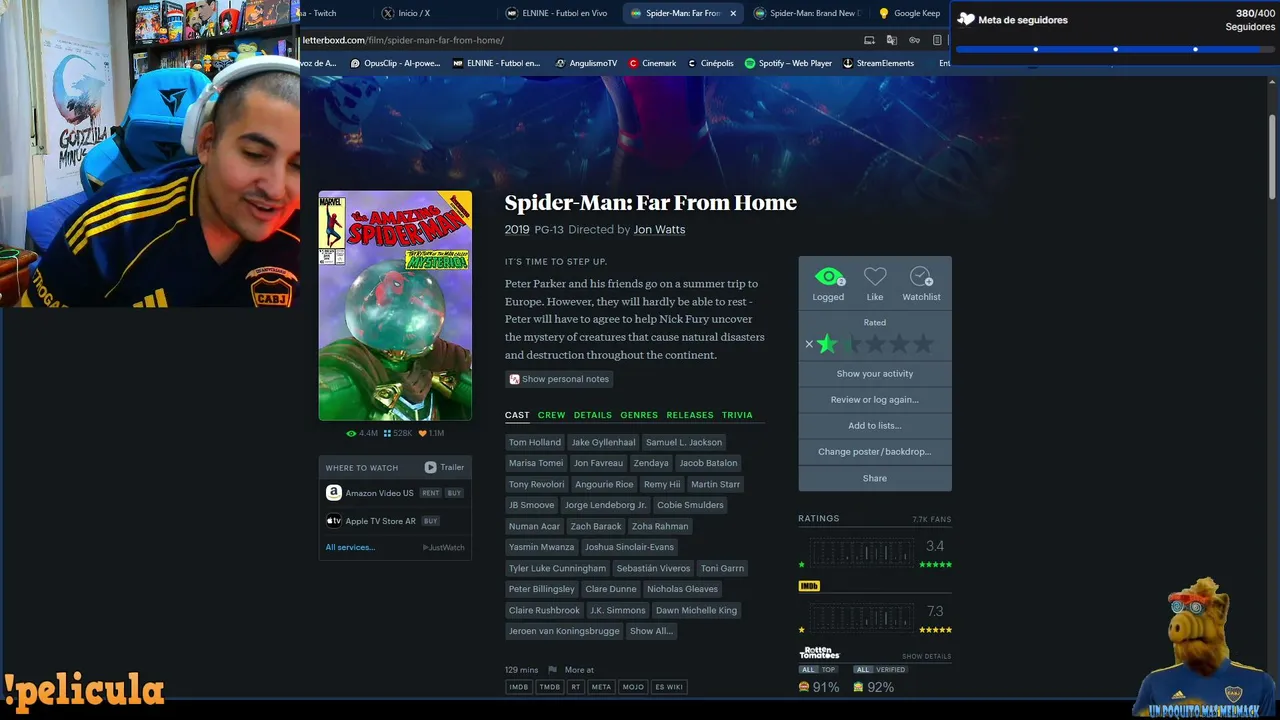The width and height of the screenshot is (1280, 720).
Task: Open the ES WIKI external link
Action: tap(669, 687)
